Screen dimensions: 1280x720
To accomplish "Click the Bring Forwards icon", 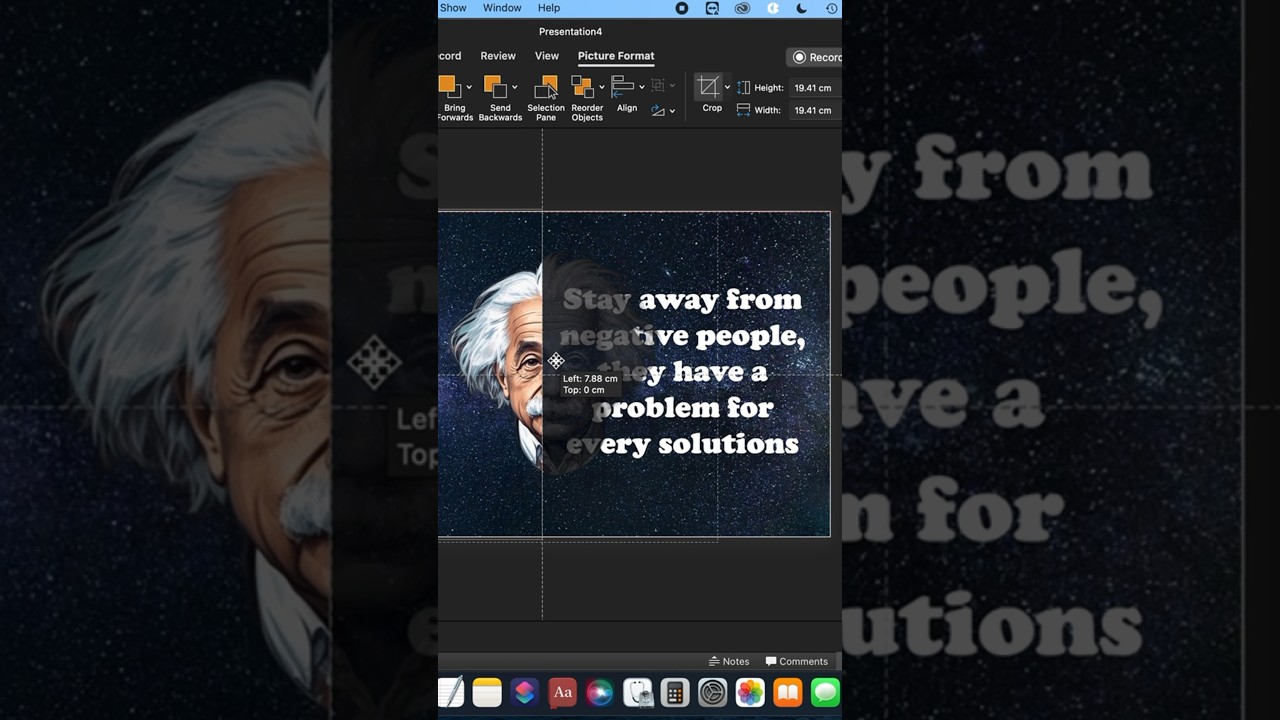I will 448,87.
